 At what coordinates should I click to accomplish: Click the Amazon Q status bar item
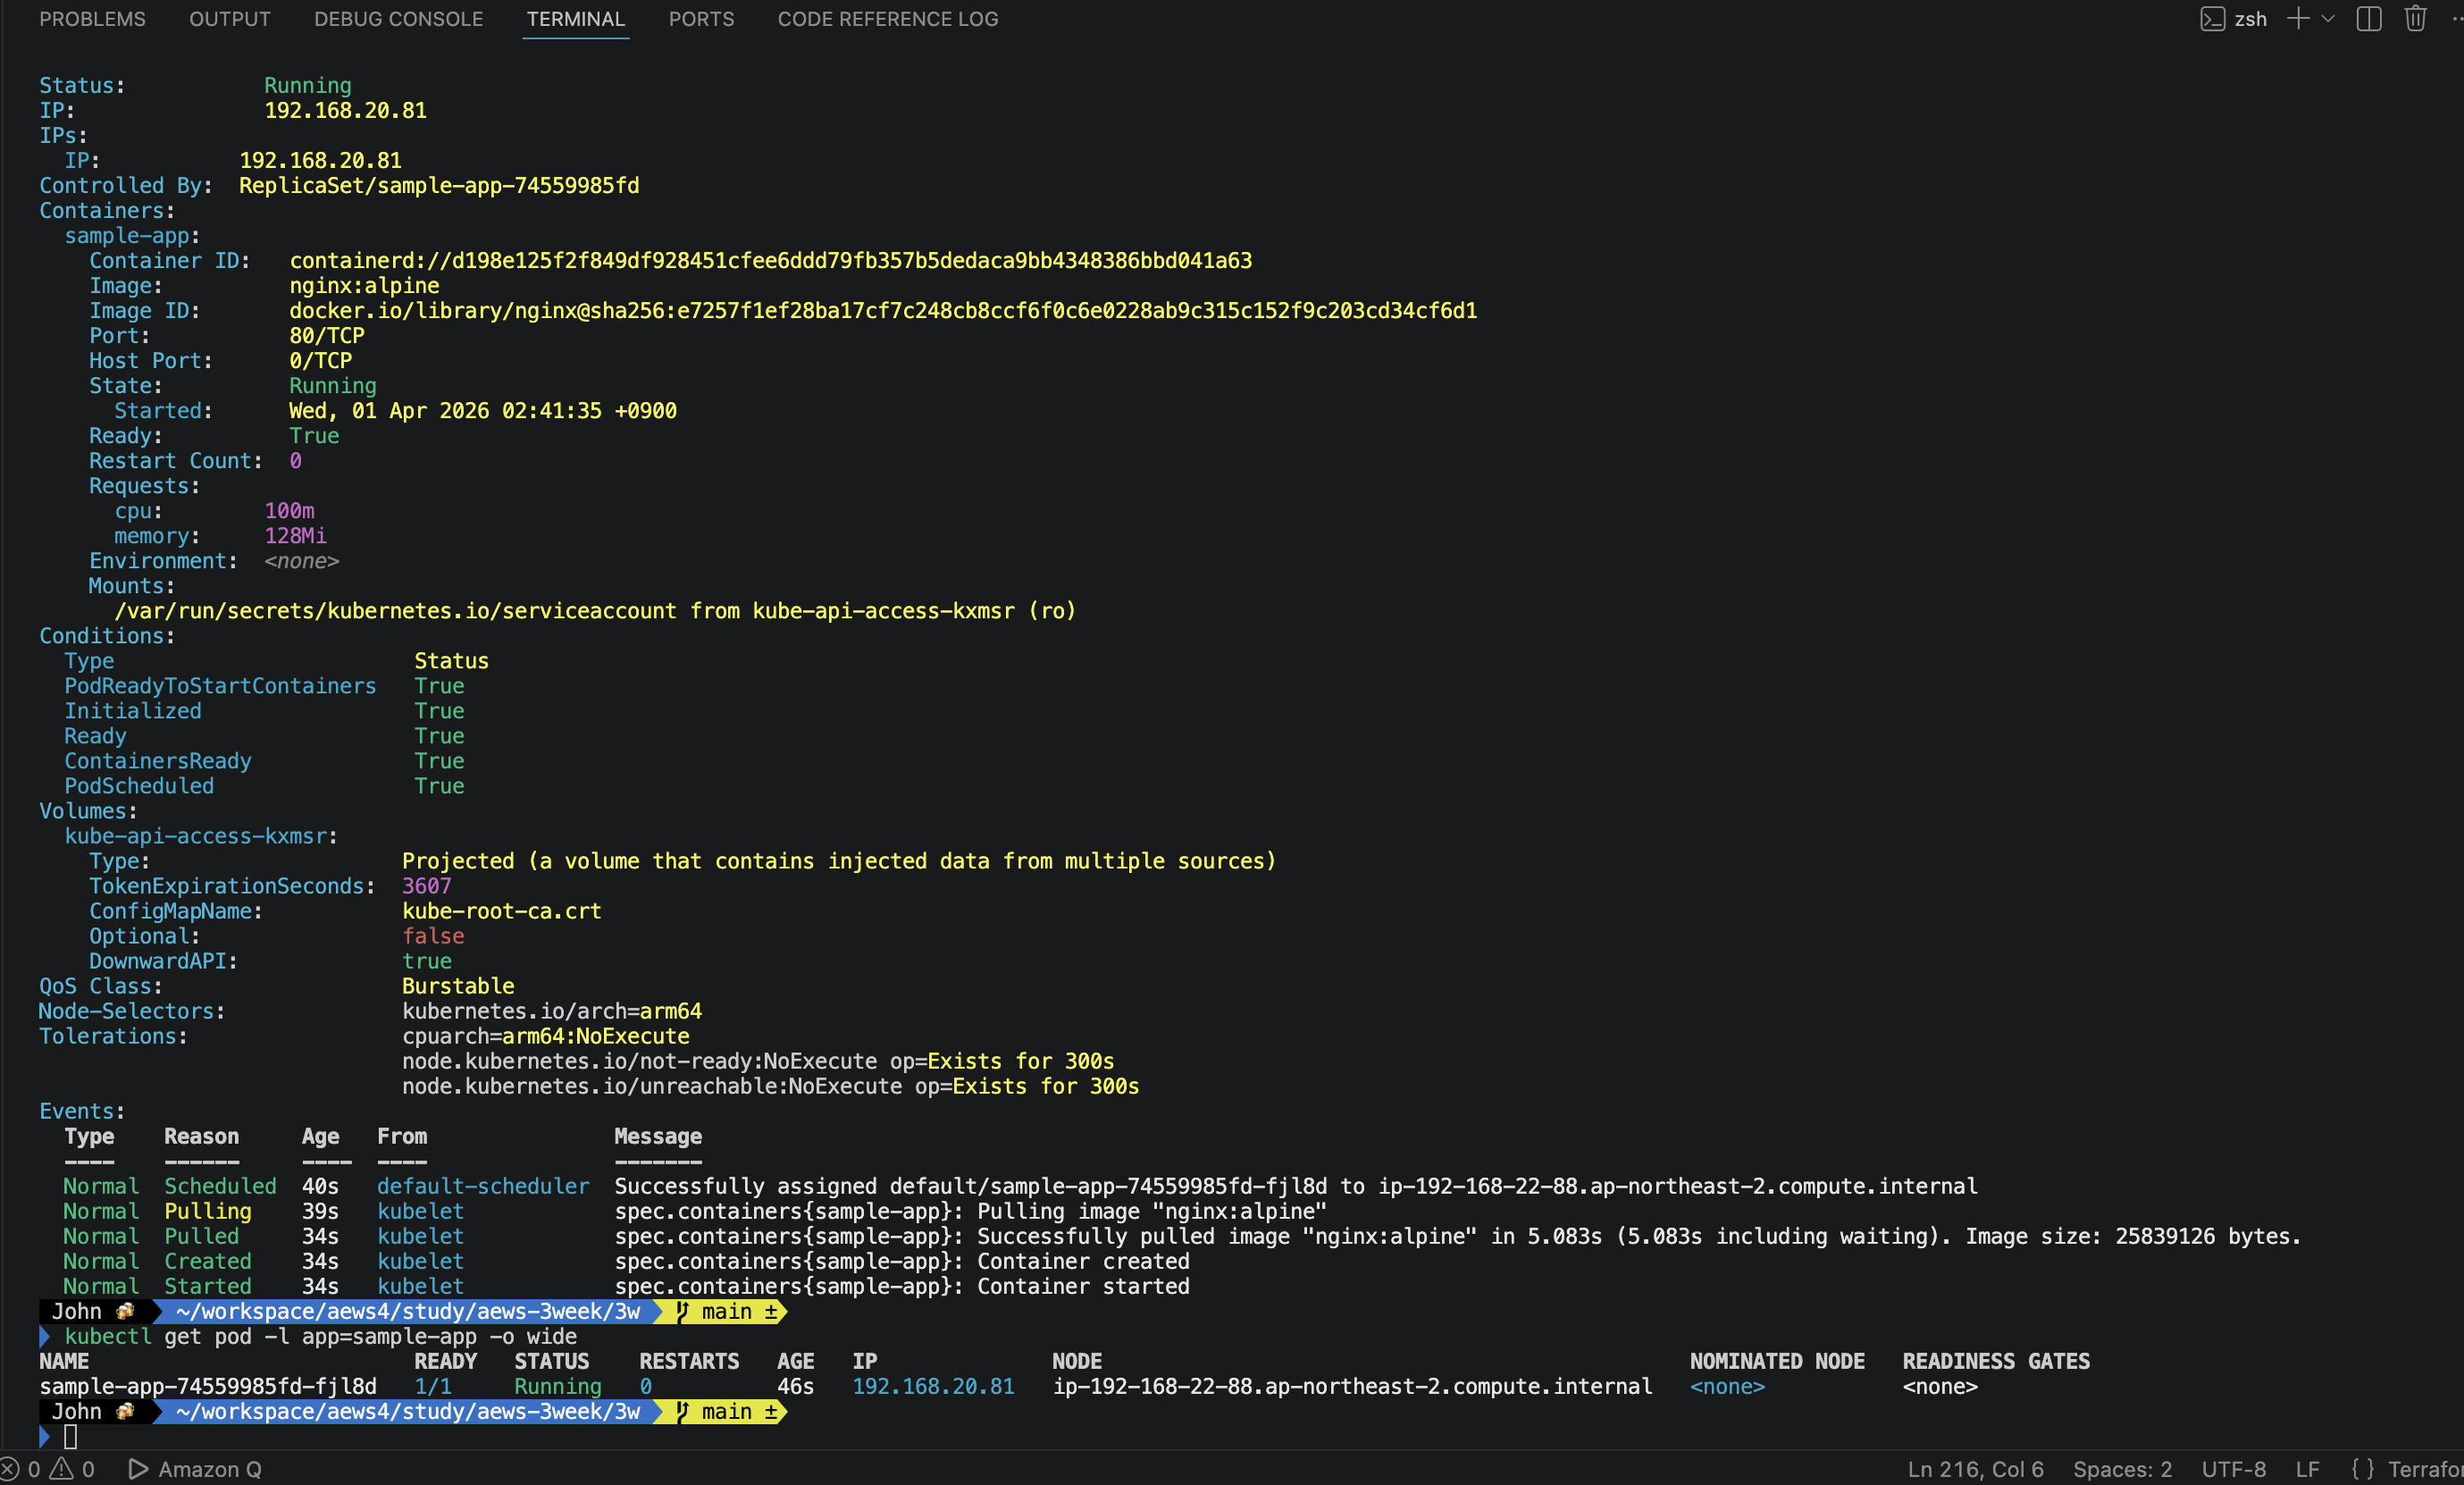196,1469
